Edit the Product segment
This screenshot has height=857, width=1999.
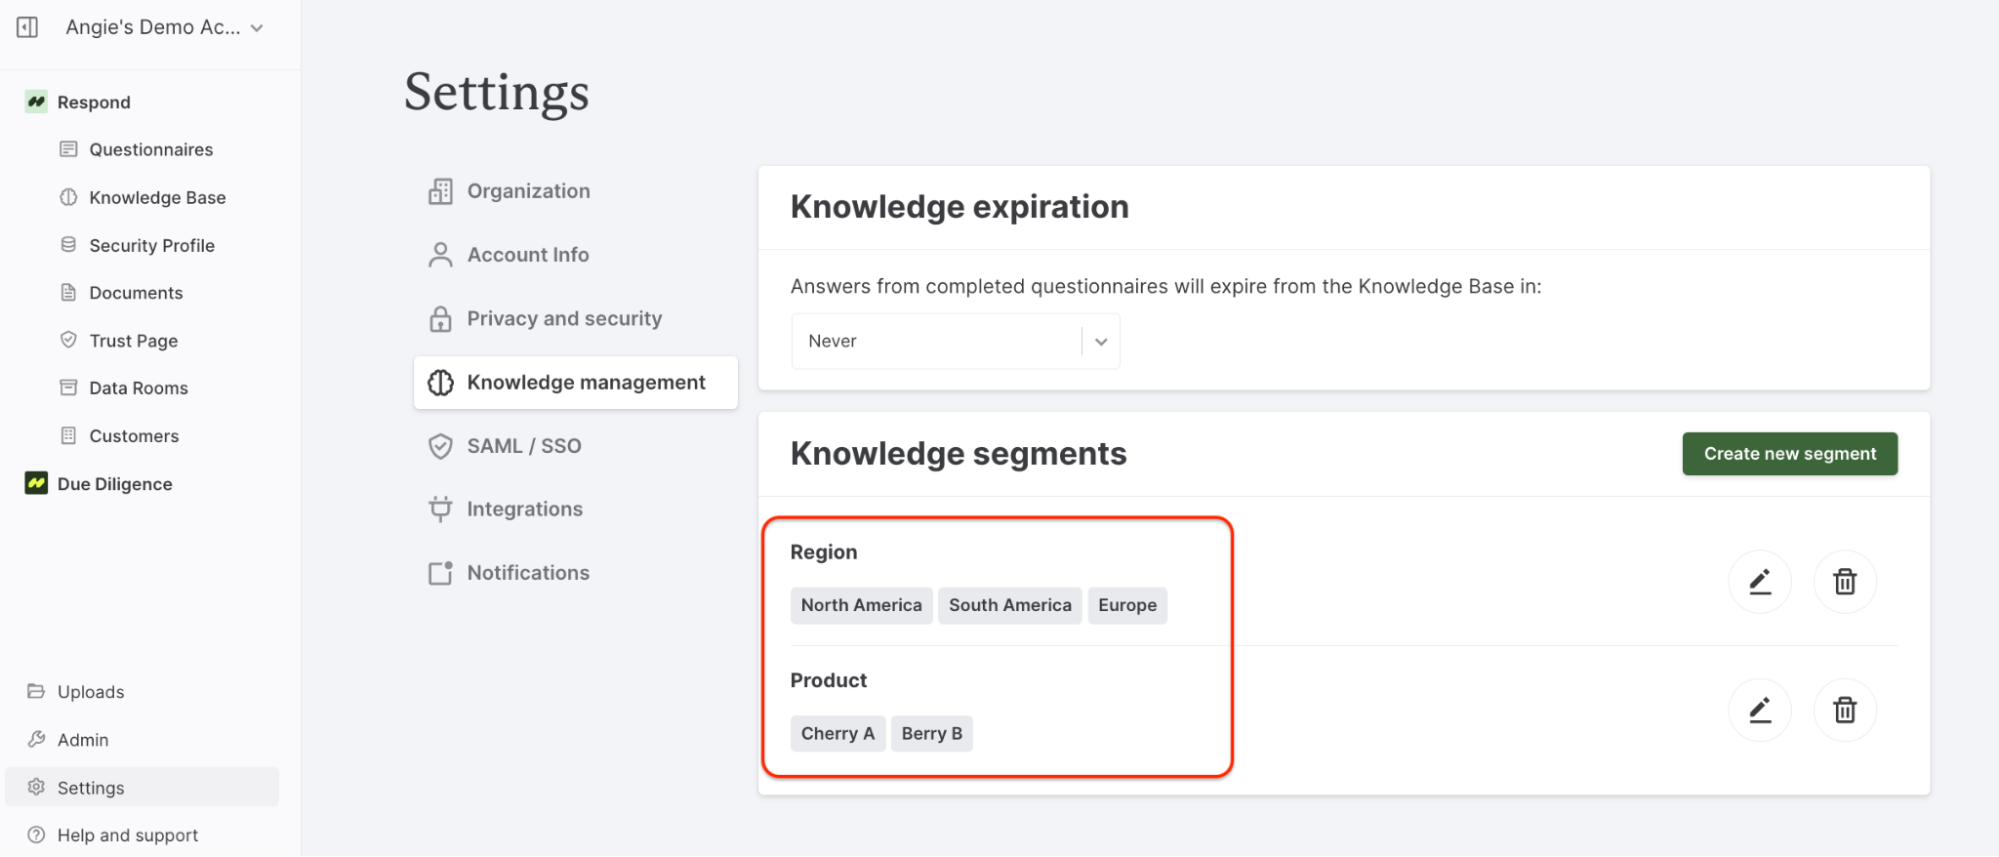pos(1759,710)
